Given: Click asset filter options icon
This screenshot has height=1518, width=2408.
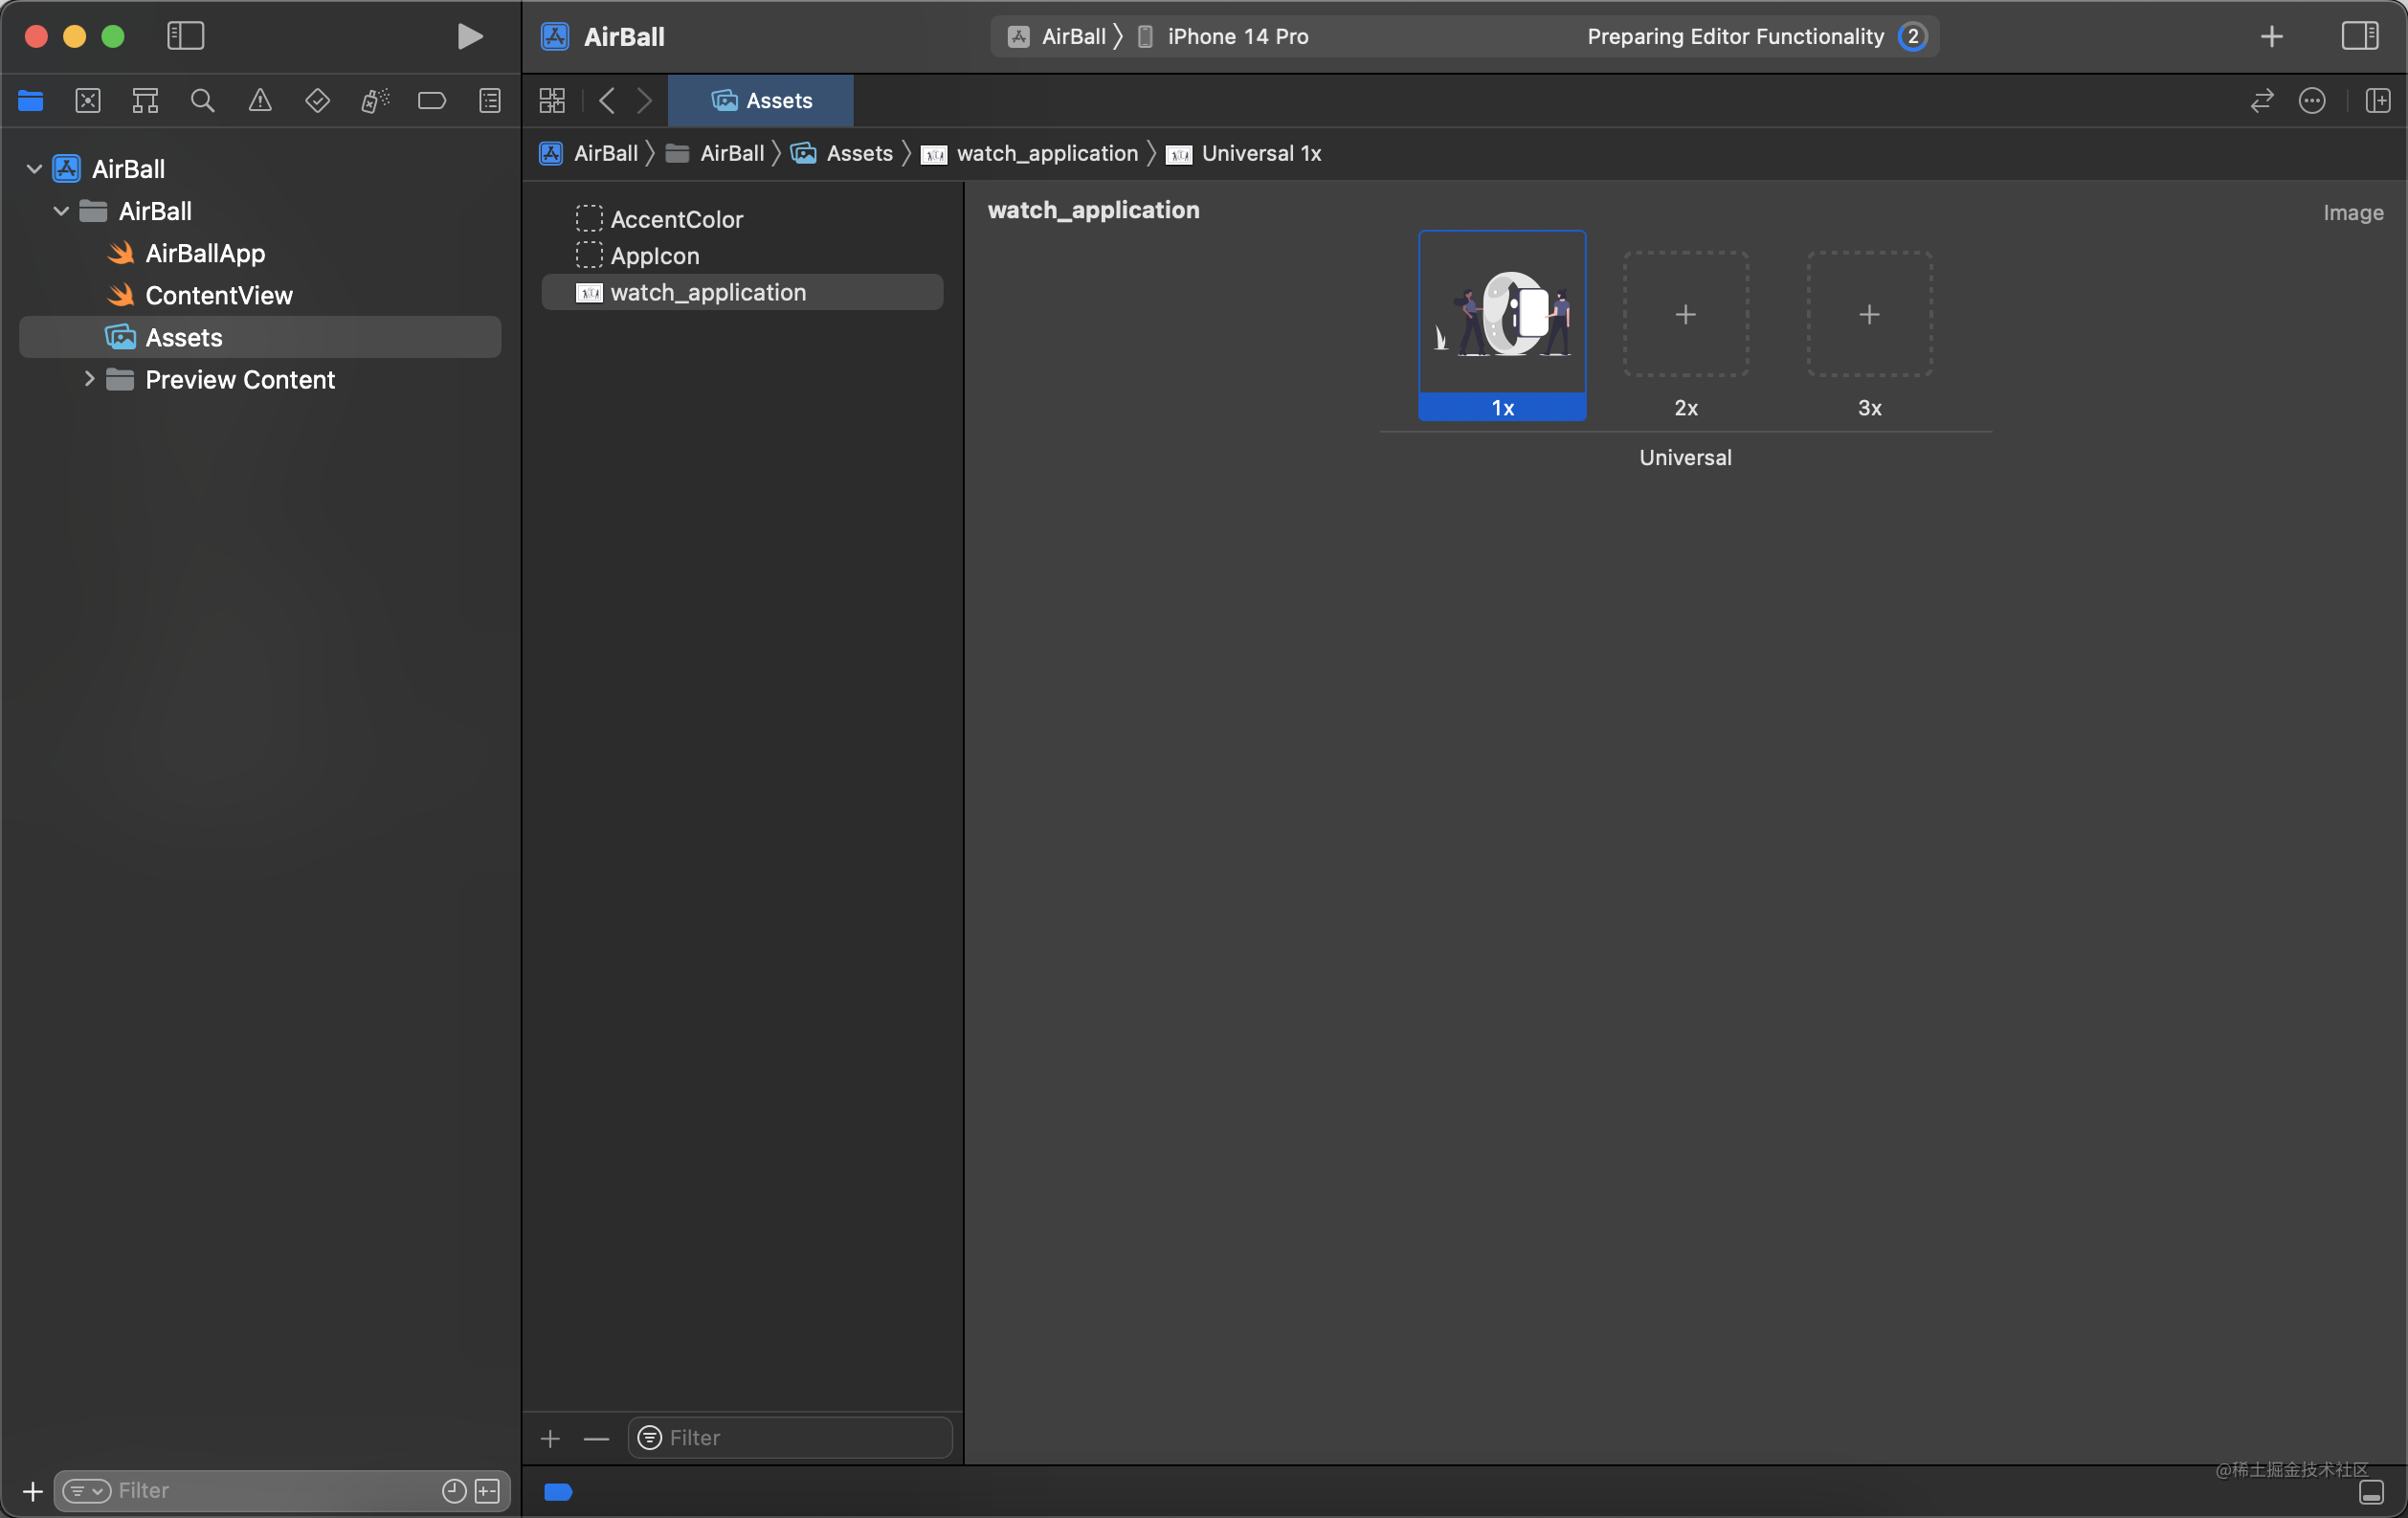Looking at the screenshot, I should pos(650,1437).
